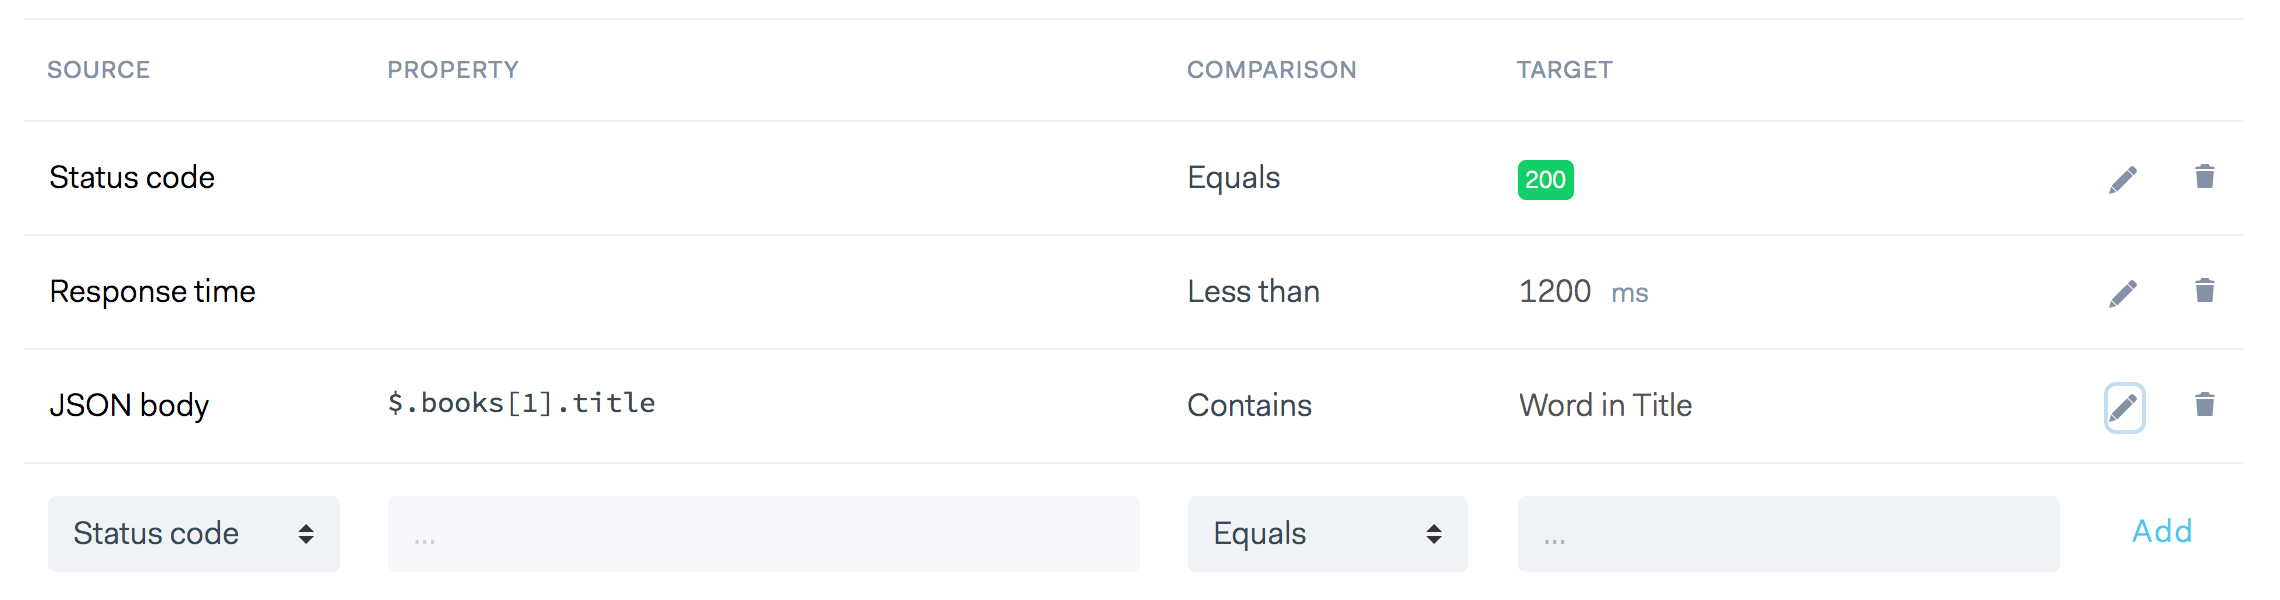
Task: Delete the Response time assertion
Action: click(x=2205, y=291)
